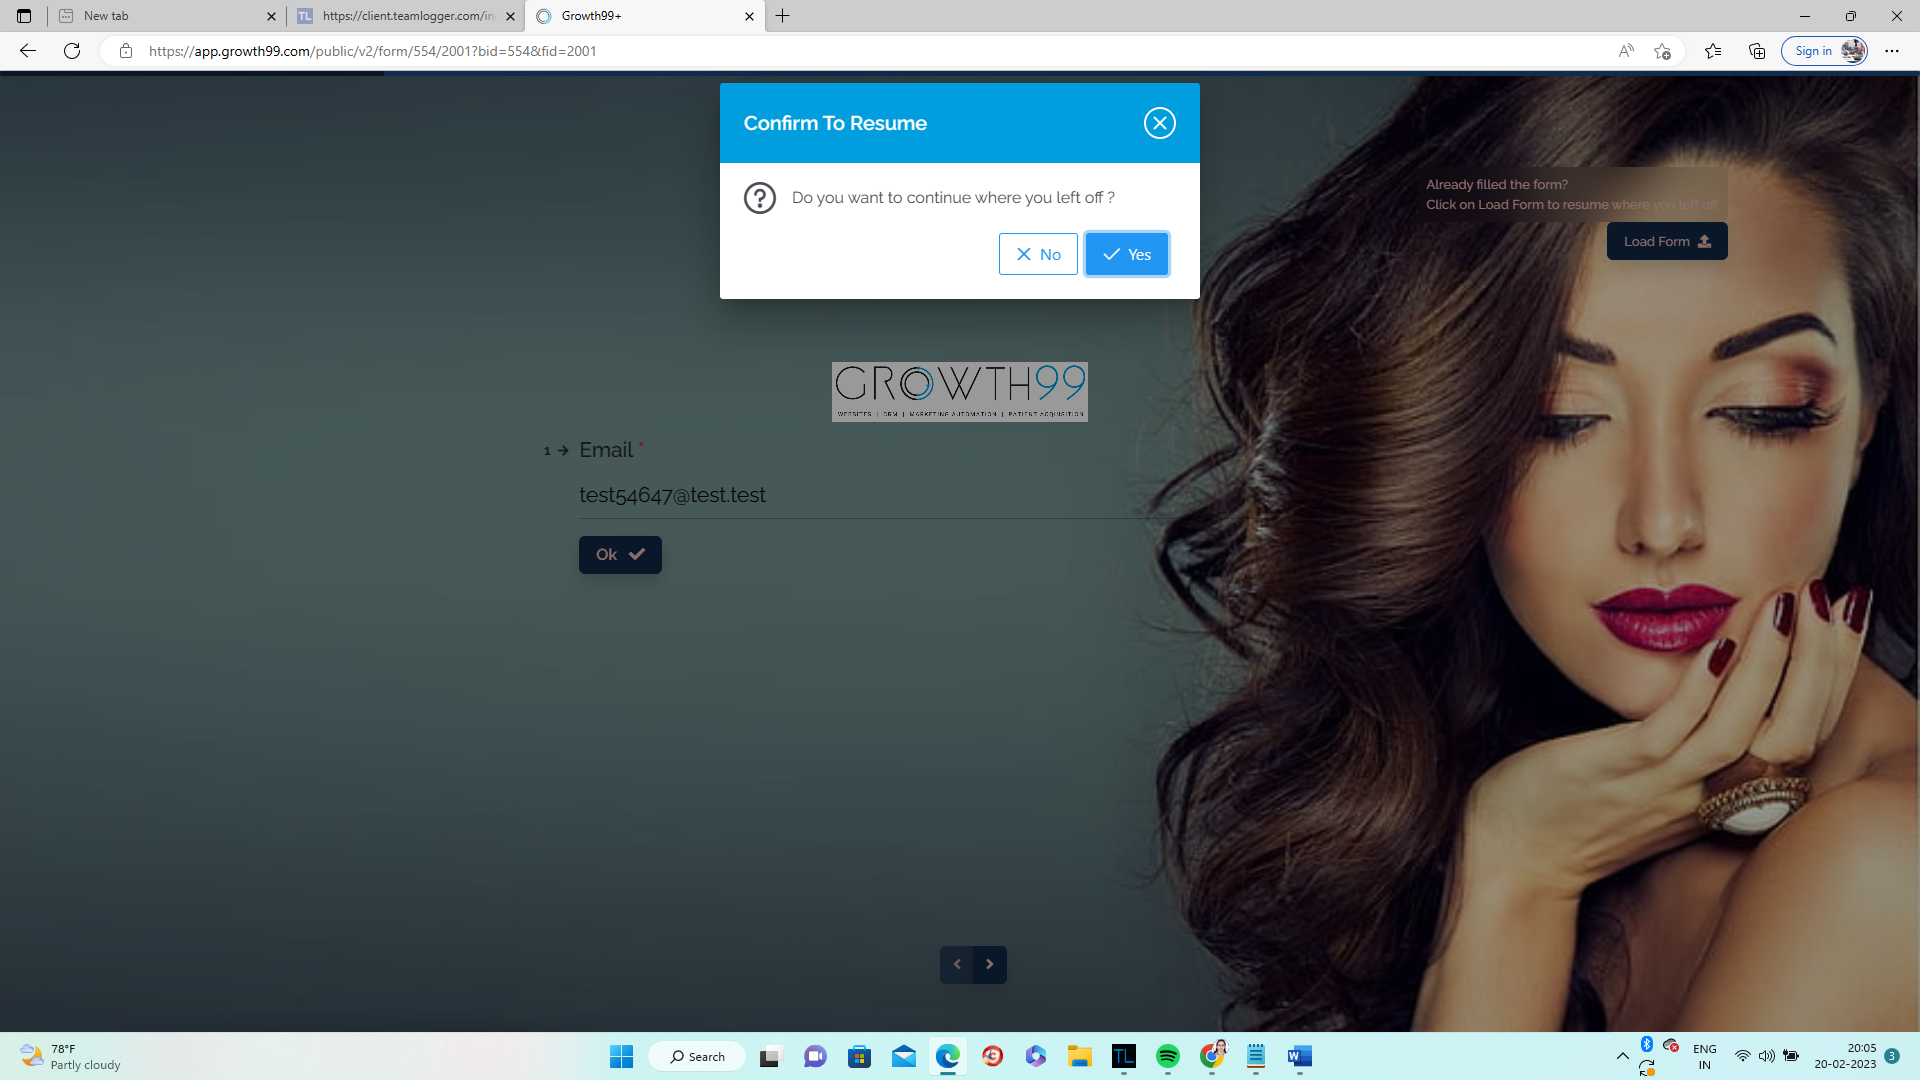Screen dimensions: 1920x1080
Task: Open the Edge Settings and more menu
Action: [1892, 51]
